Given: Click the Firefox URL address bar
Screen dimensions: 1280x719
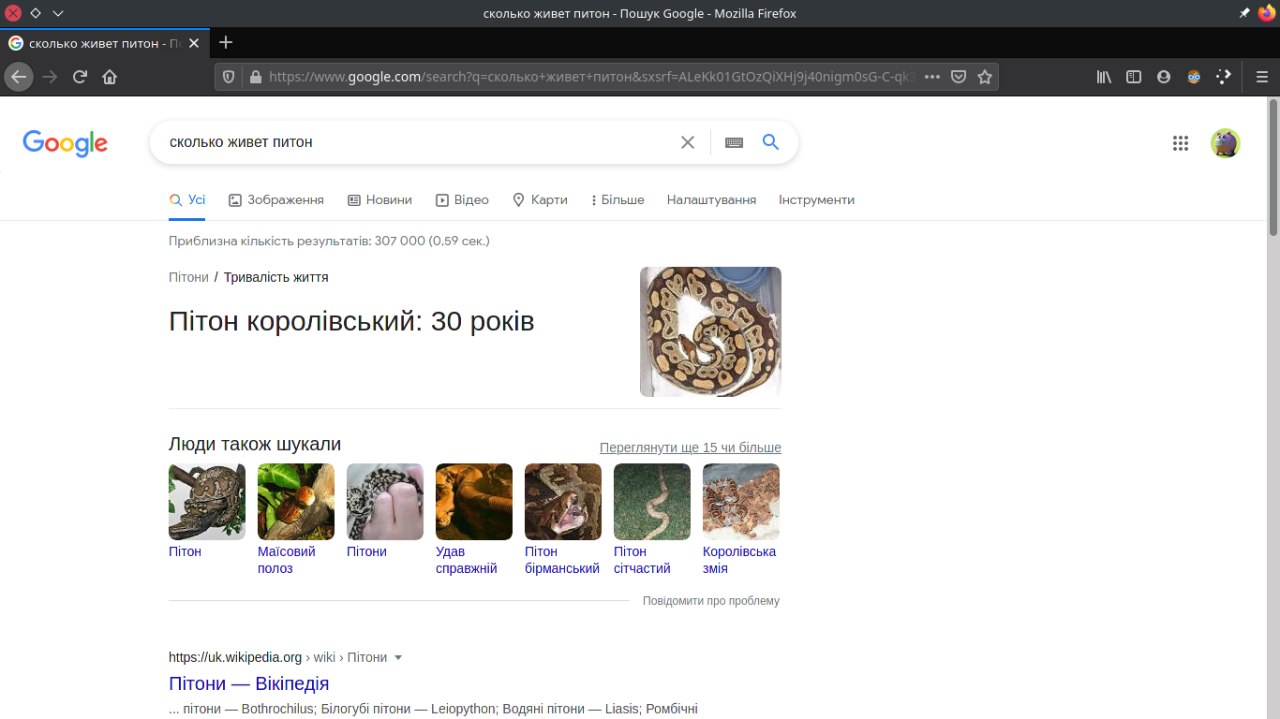Looking at the screenshot, I should tap(590, 77).
